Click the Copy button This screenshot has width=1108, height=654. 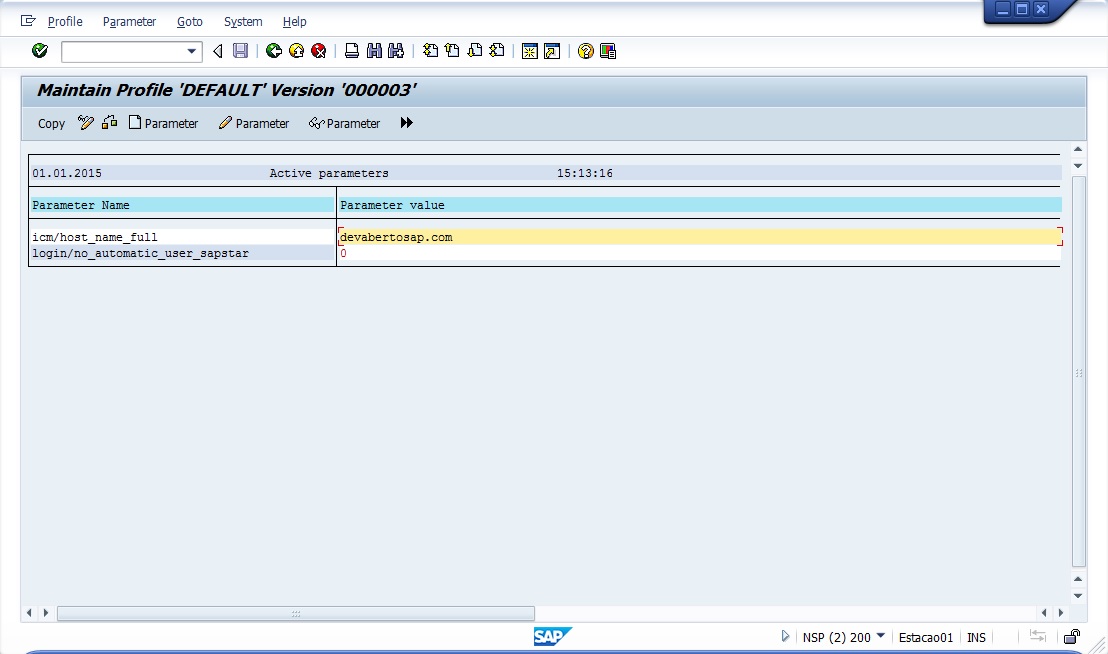pyautogui.click(x=51, y=124)
